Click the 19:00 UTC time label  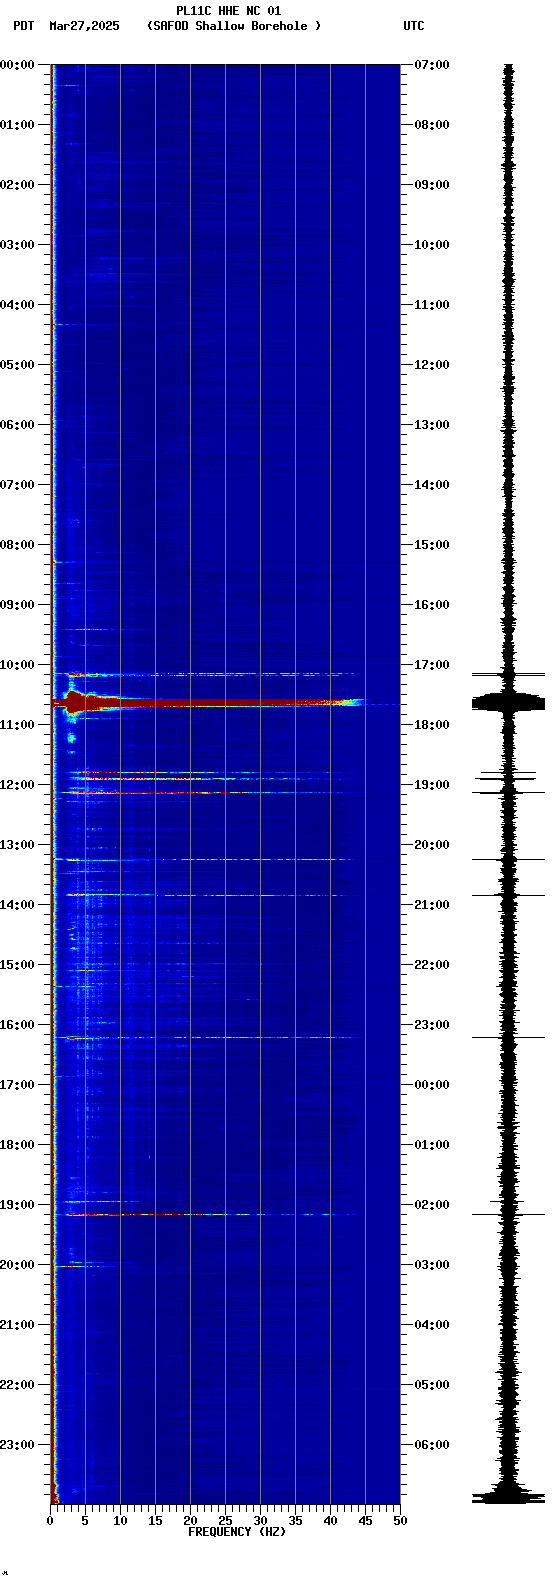coord(432,785)
